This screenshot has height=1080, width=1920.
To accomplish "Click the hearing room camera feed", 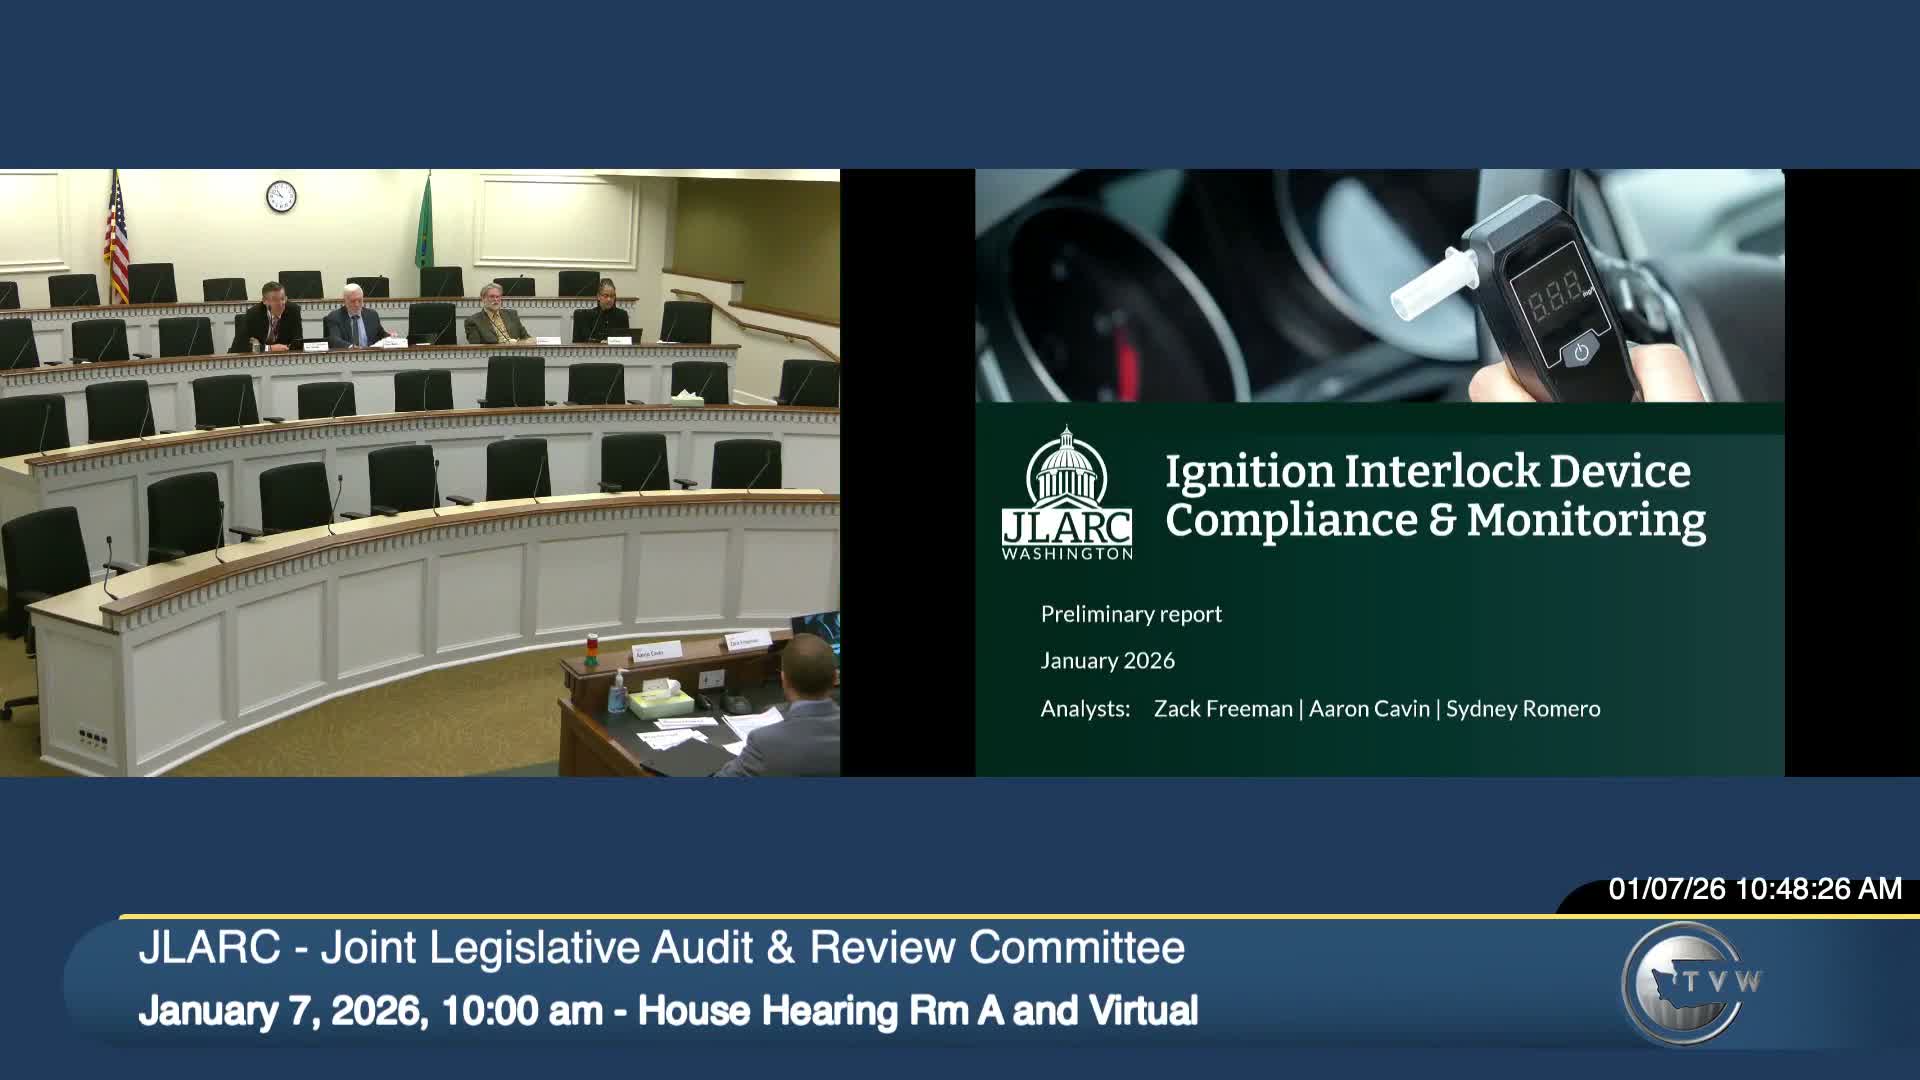I will tap(419, 472).
